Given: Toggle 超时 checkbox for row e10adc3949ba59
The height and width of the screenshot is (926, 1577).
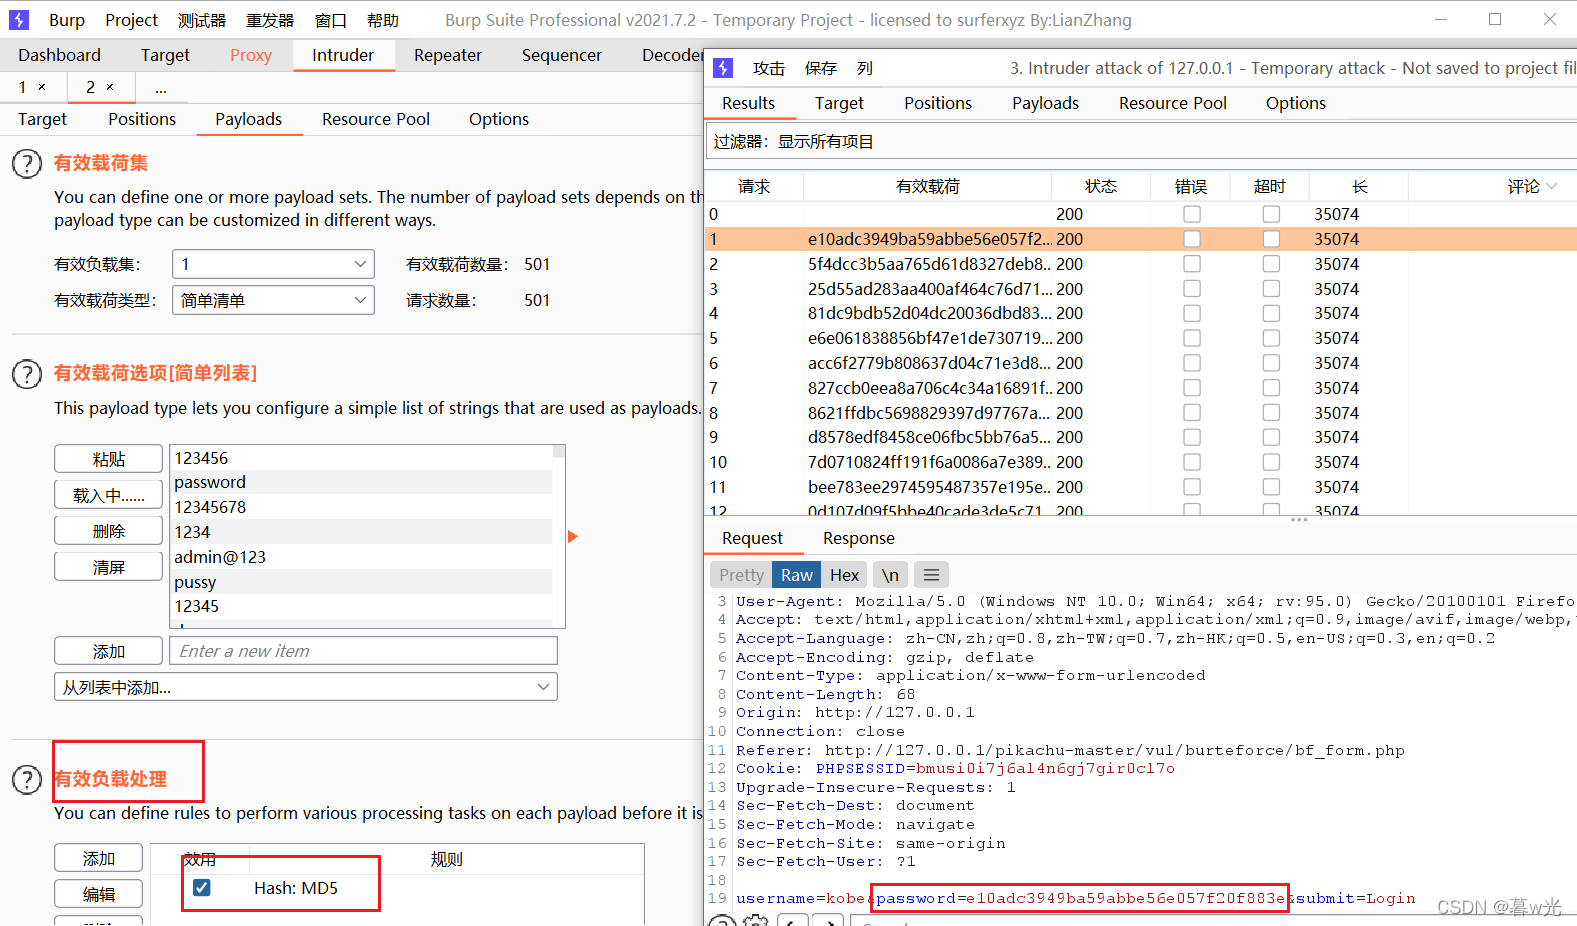Looking at the screenshot, I should 1271,239.
